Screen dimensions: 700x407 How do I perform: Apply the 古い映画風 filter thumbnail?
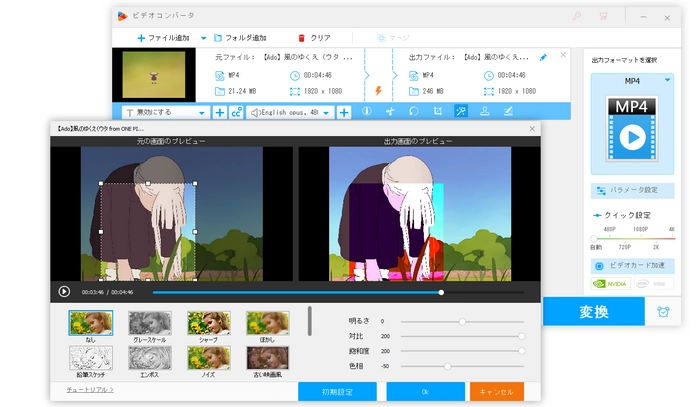click(x=267, y=358)
